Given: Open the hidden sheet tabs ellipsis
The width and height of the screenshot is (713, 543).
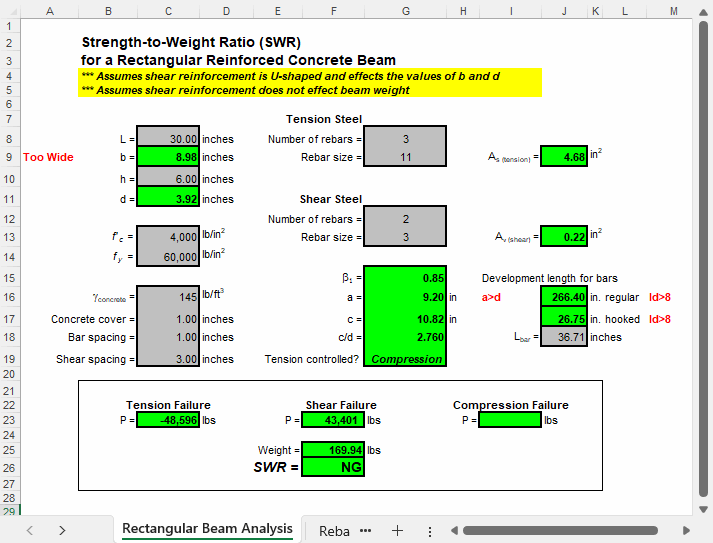Looking at the screenshot, I should point(365,530).
